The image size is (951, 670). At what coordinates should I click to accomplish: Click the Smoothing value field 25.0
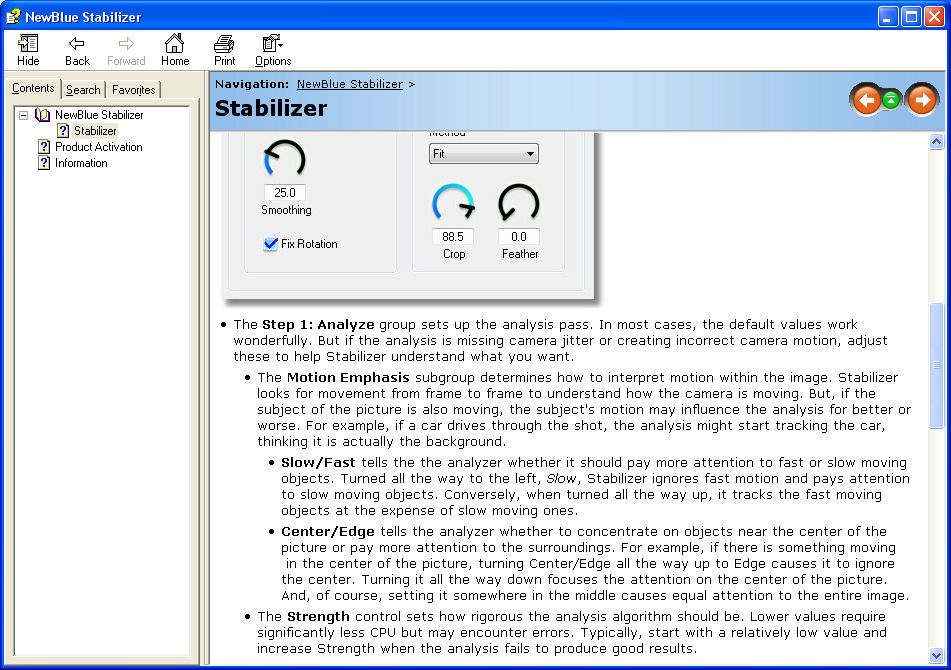[x=284, y=193]
